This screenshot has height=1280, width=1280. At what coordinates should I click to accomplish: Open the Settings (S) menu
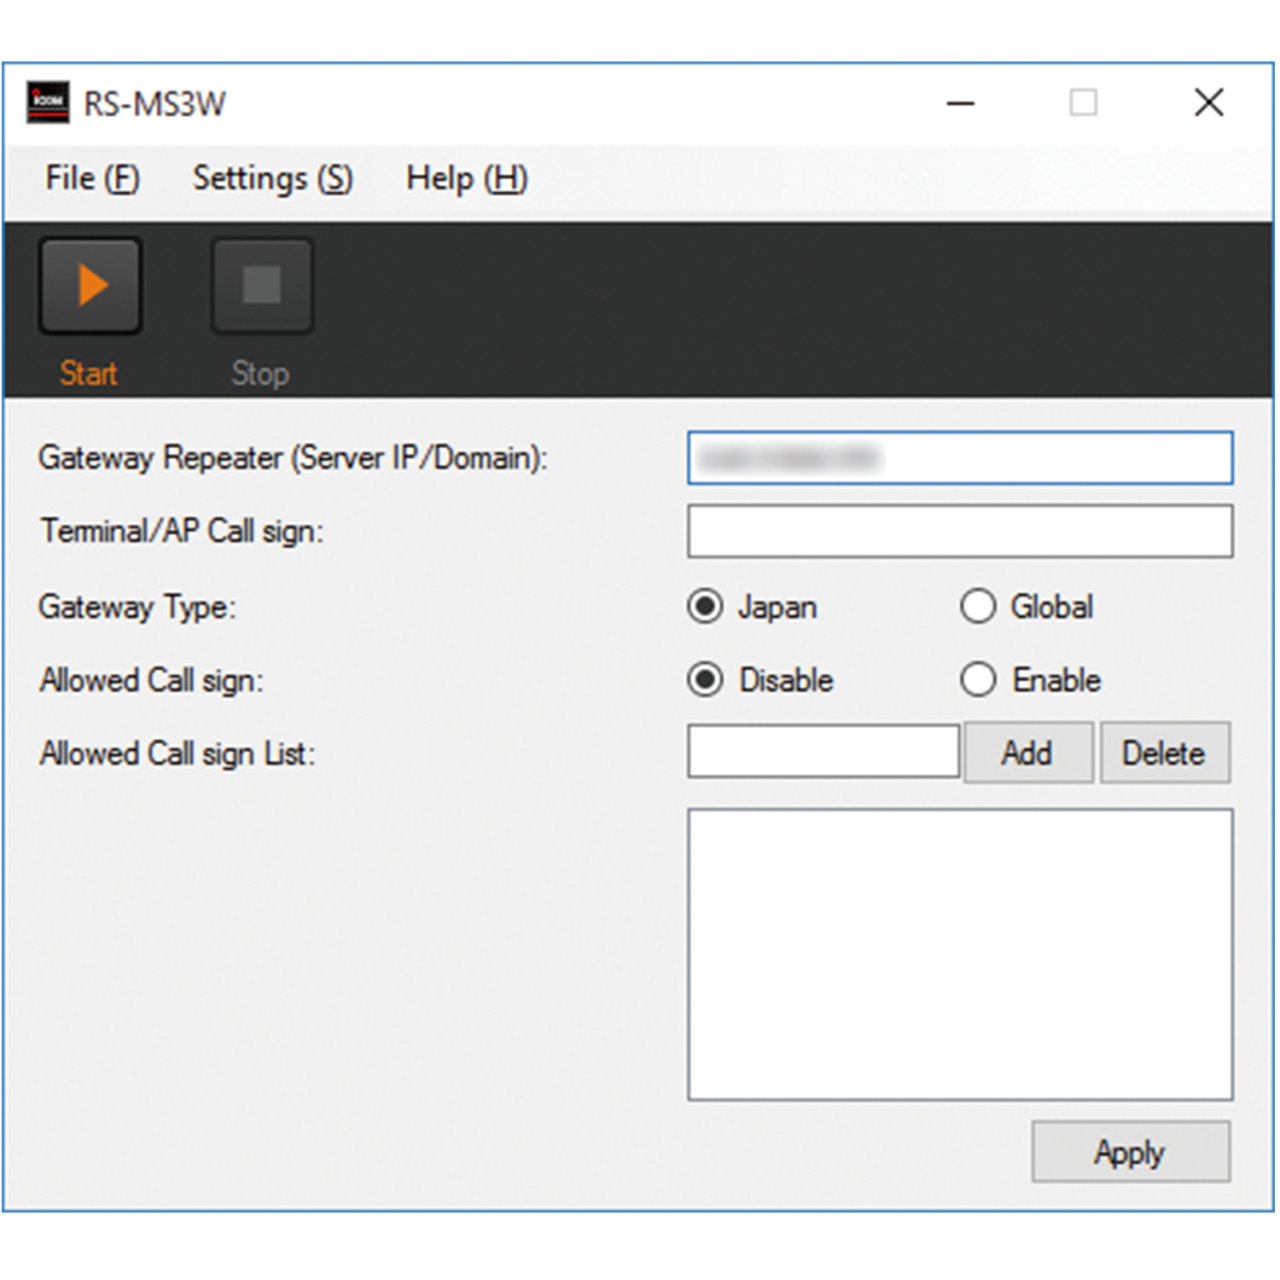[x=272, y=178]
